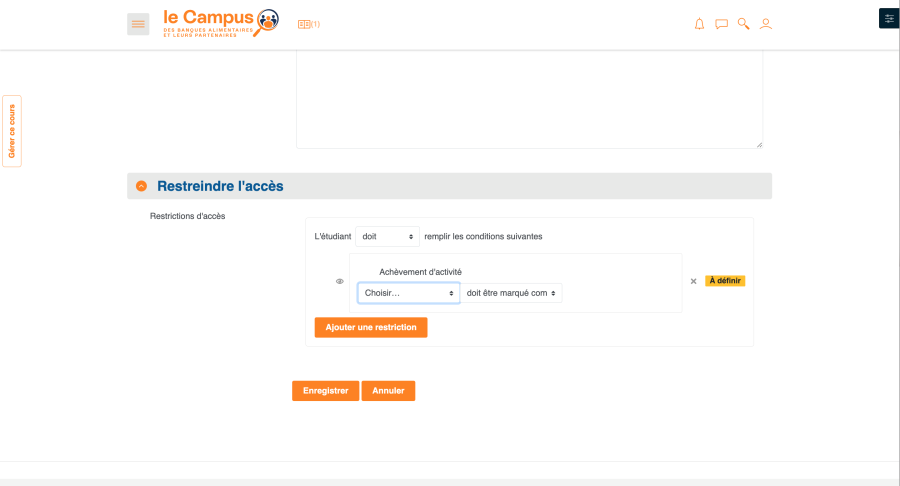Image resolution: width=900 pixels, height=486 pixels.
Task: Click "Ajouter une restriction" button
Action: [371, 328]
